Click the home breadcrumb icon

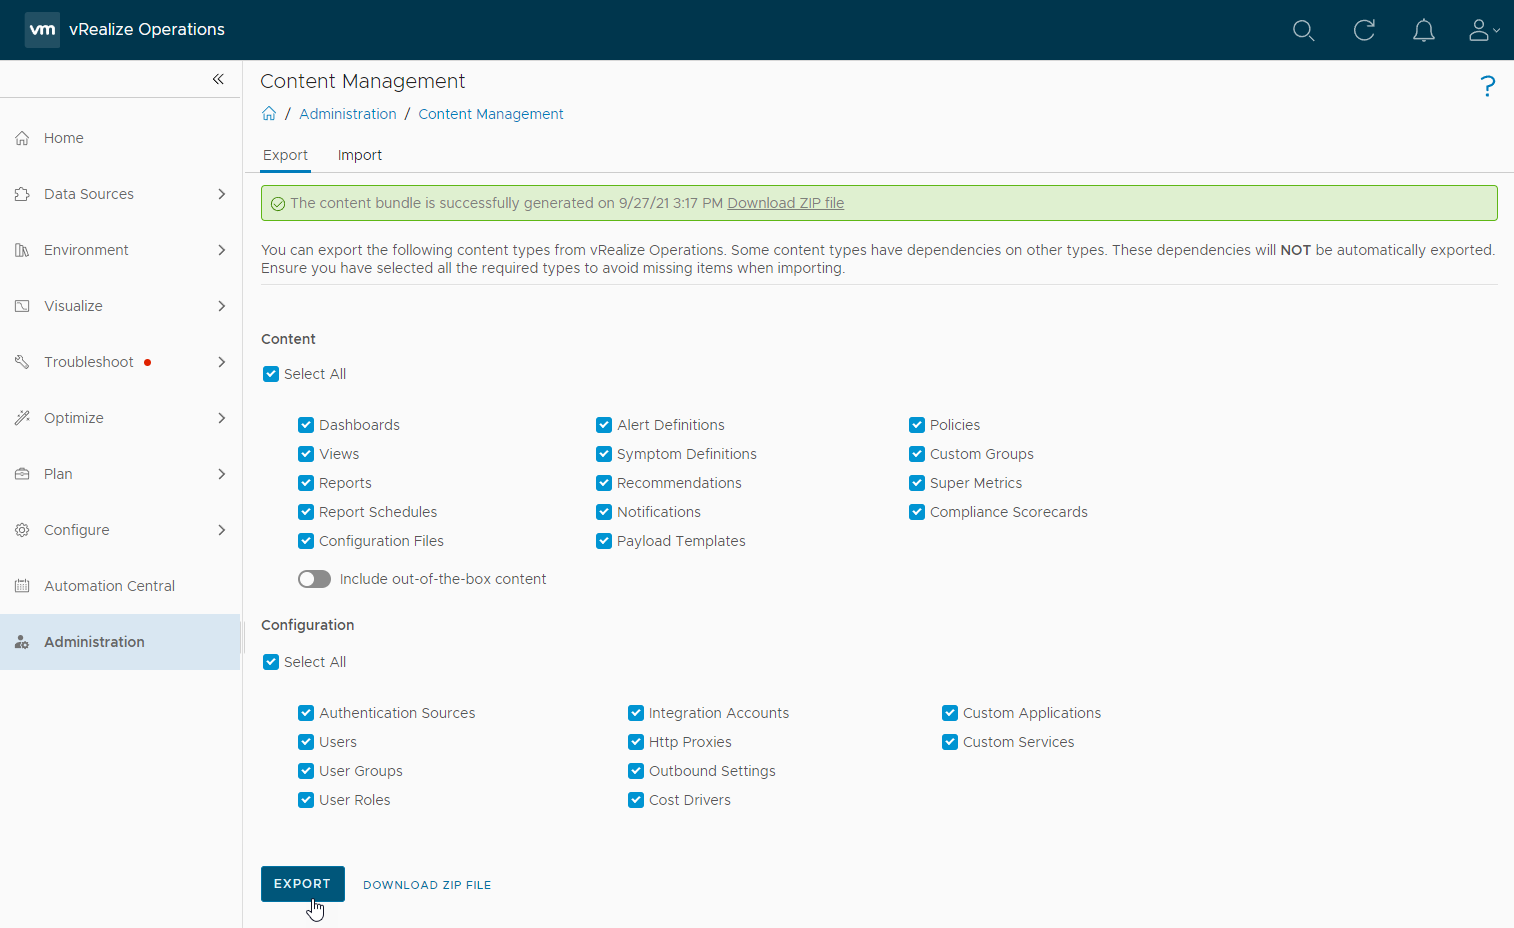click(x=269, y=113)
